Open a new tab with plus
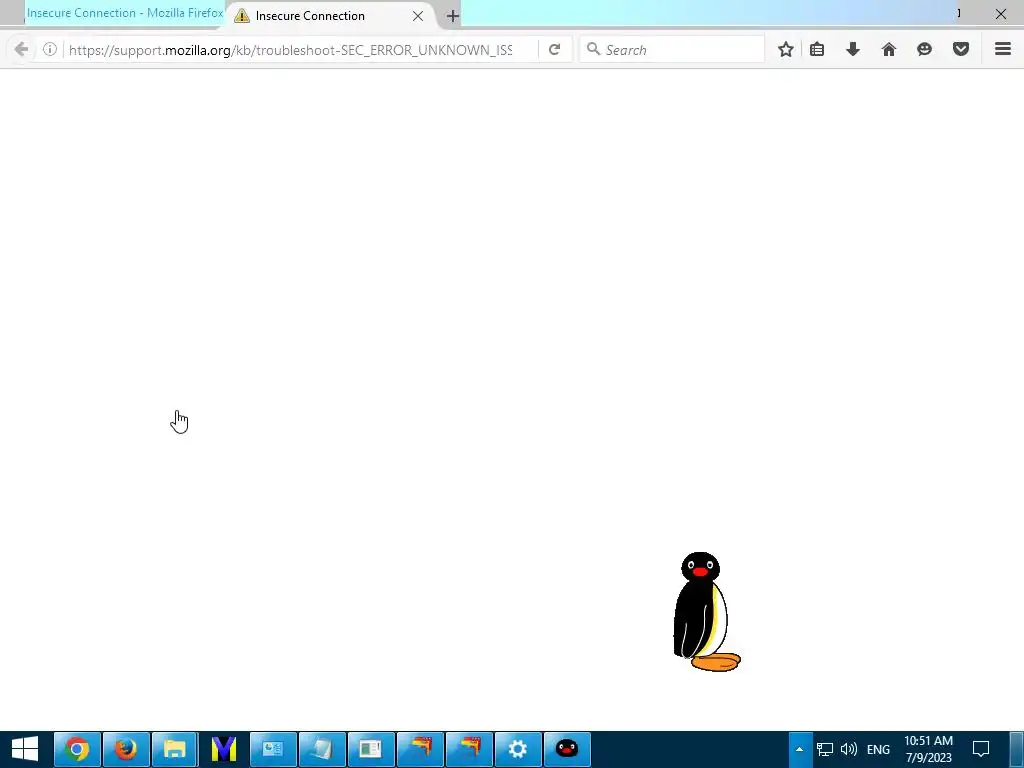The width and height of the screenshot is (1024, 768). pyautogui.click(x=453, y=16)
